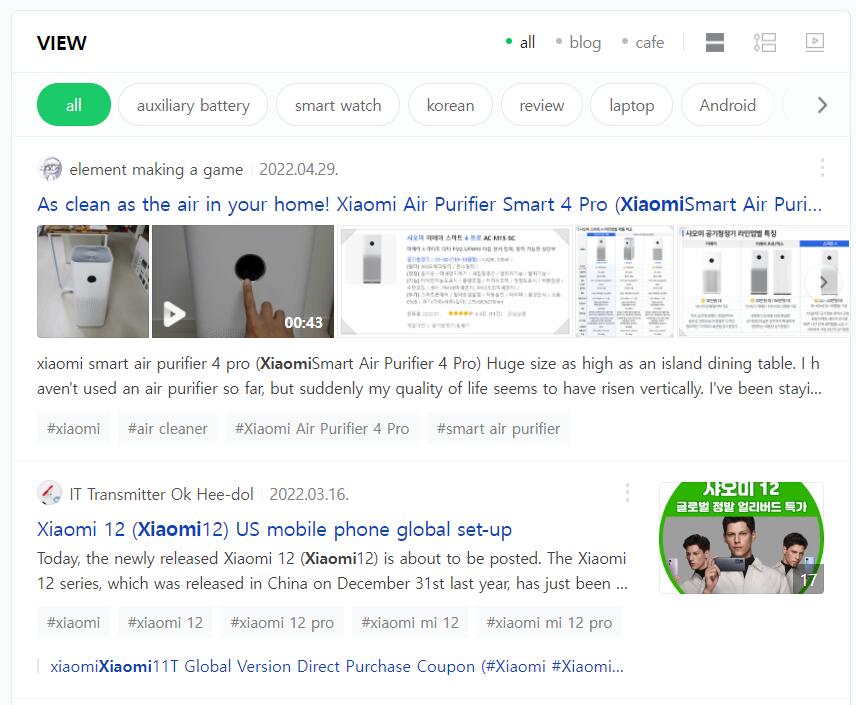
Task: Open the Xiaomi Air Purifier Smart 4 Pro title
Action: 430,204
